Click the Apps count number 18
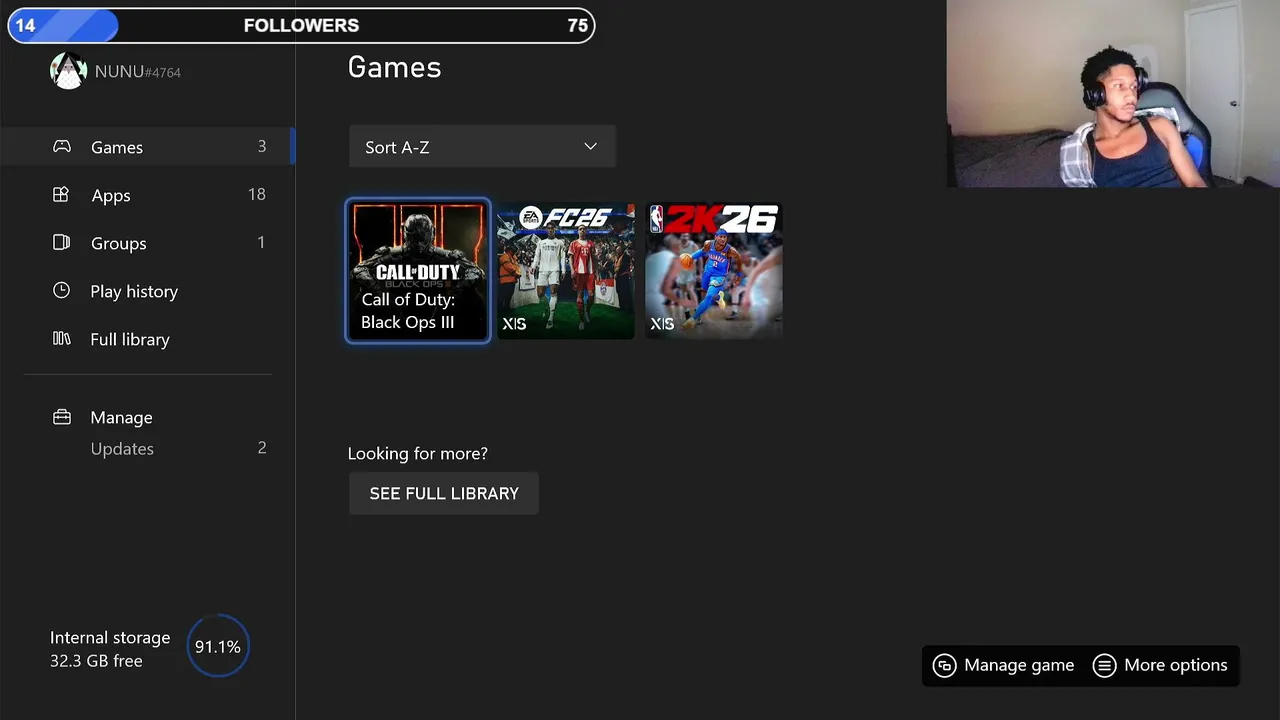 257,195
